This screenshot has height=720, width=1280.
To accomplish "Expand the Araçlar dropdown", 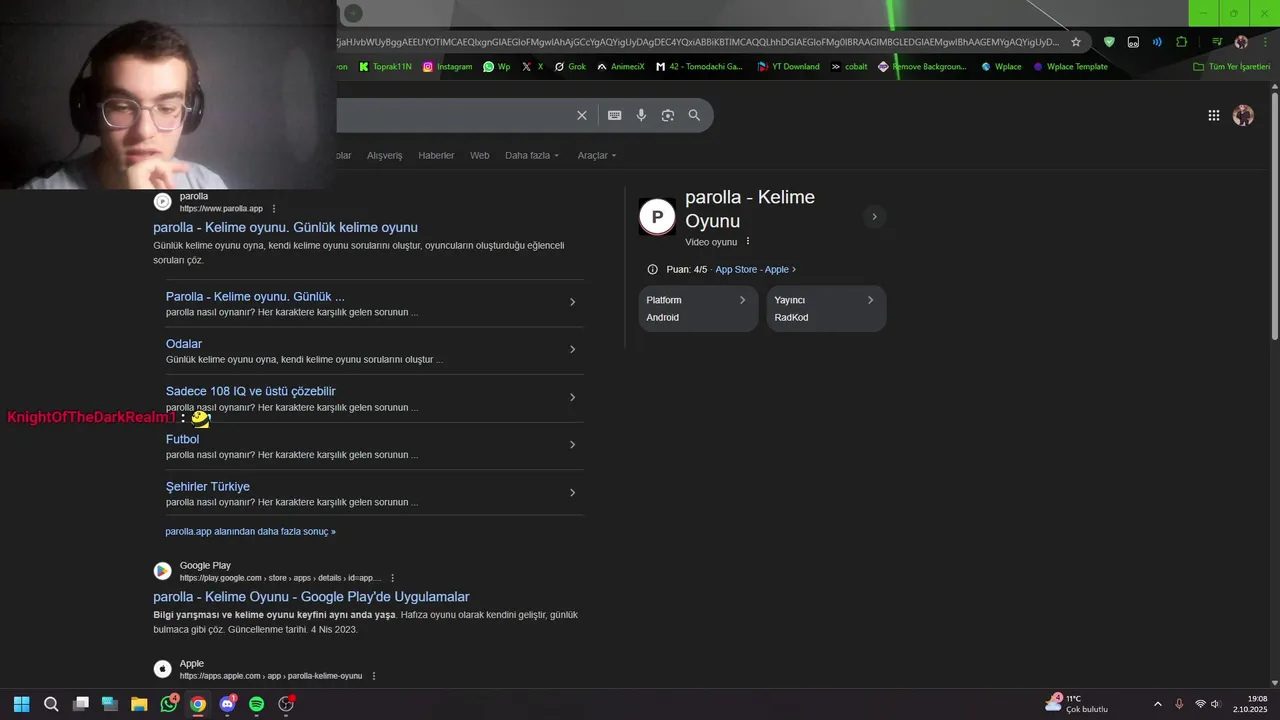I will [x=597, y=155].
